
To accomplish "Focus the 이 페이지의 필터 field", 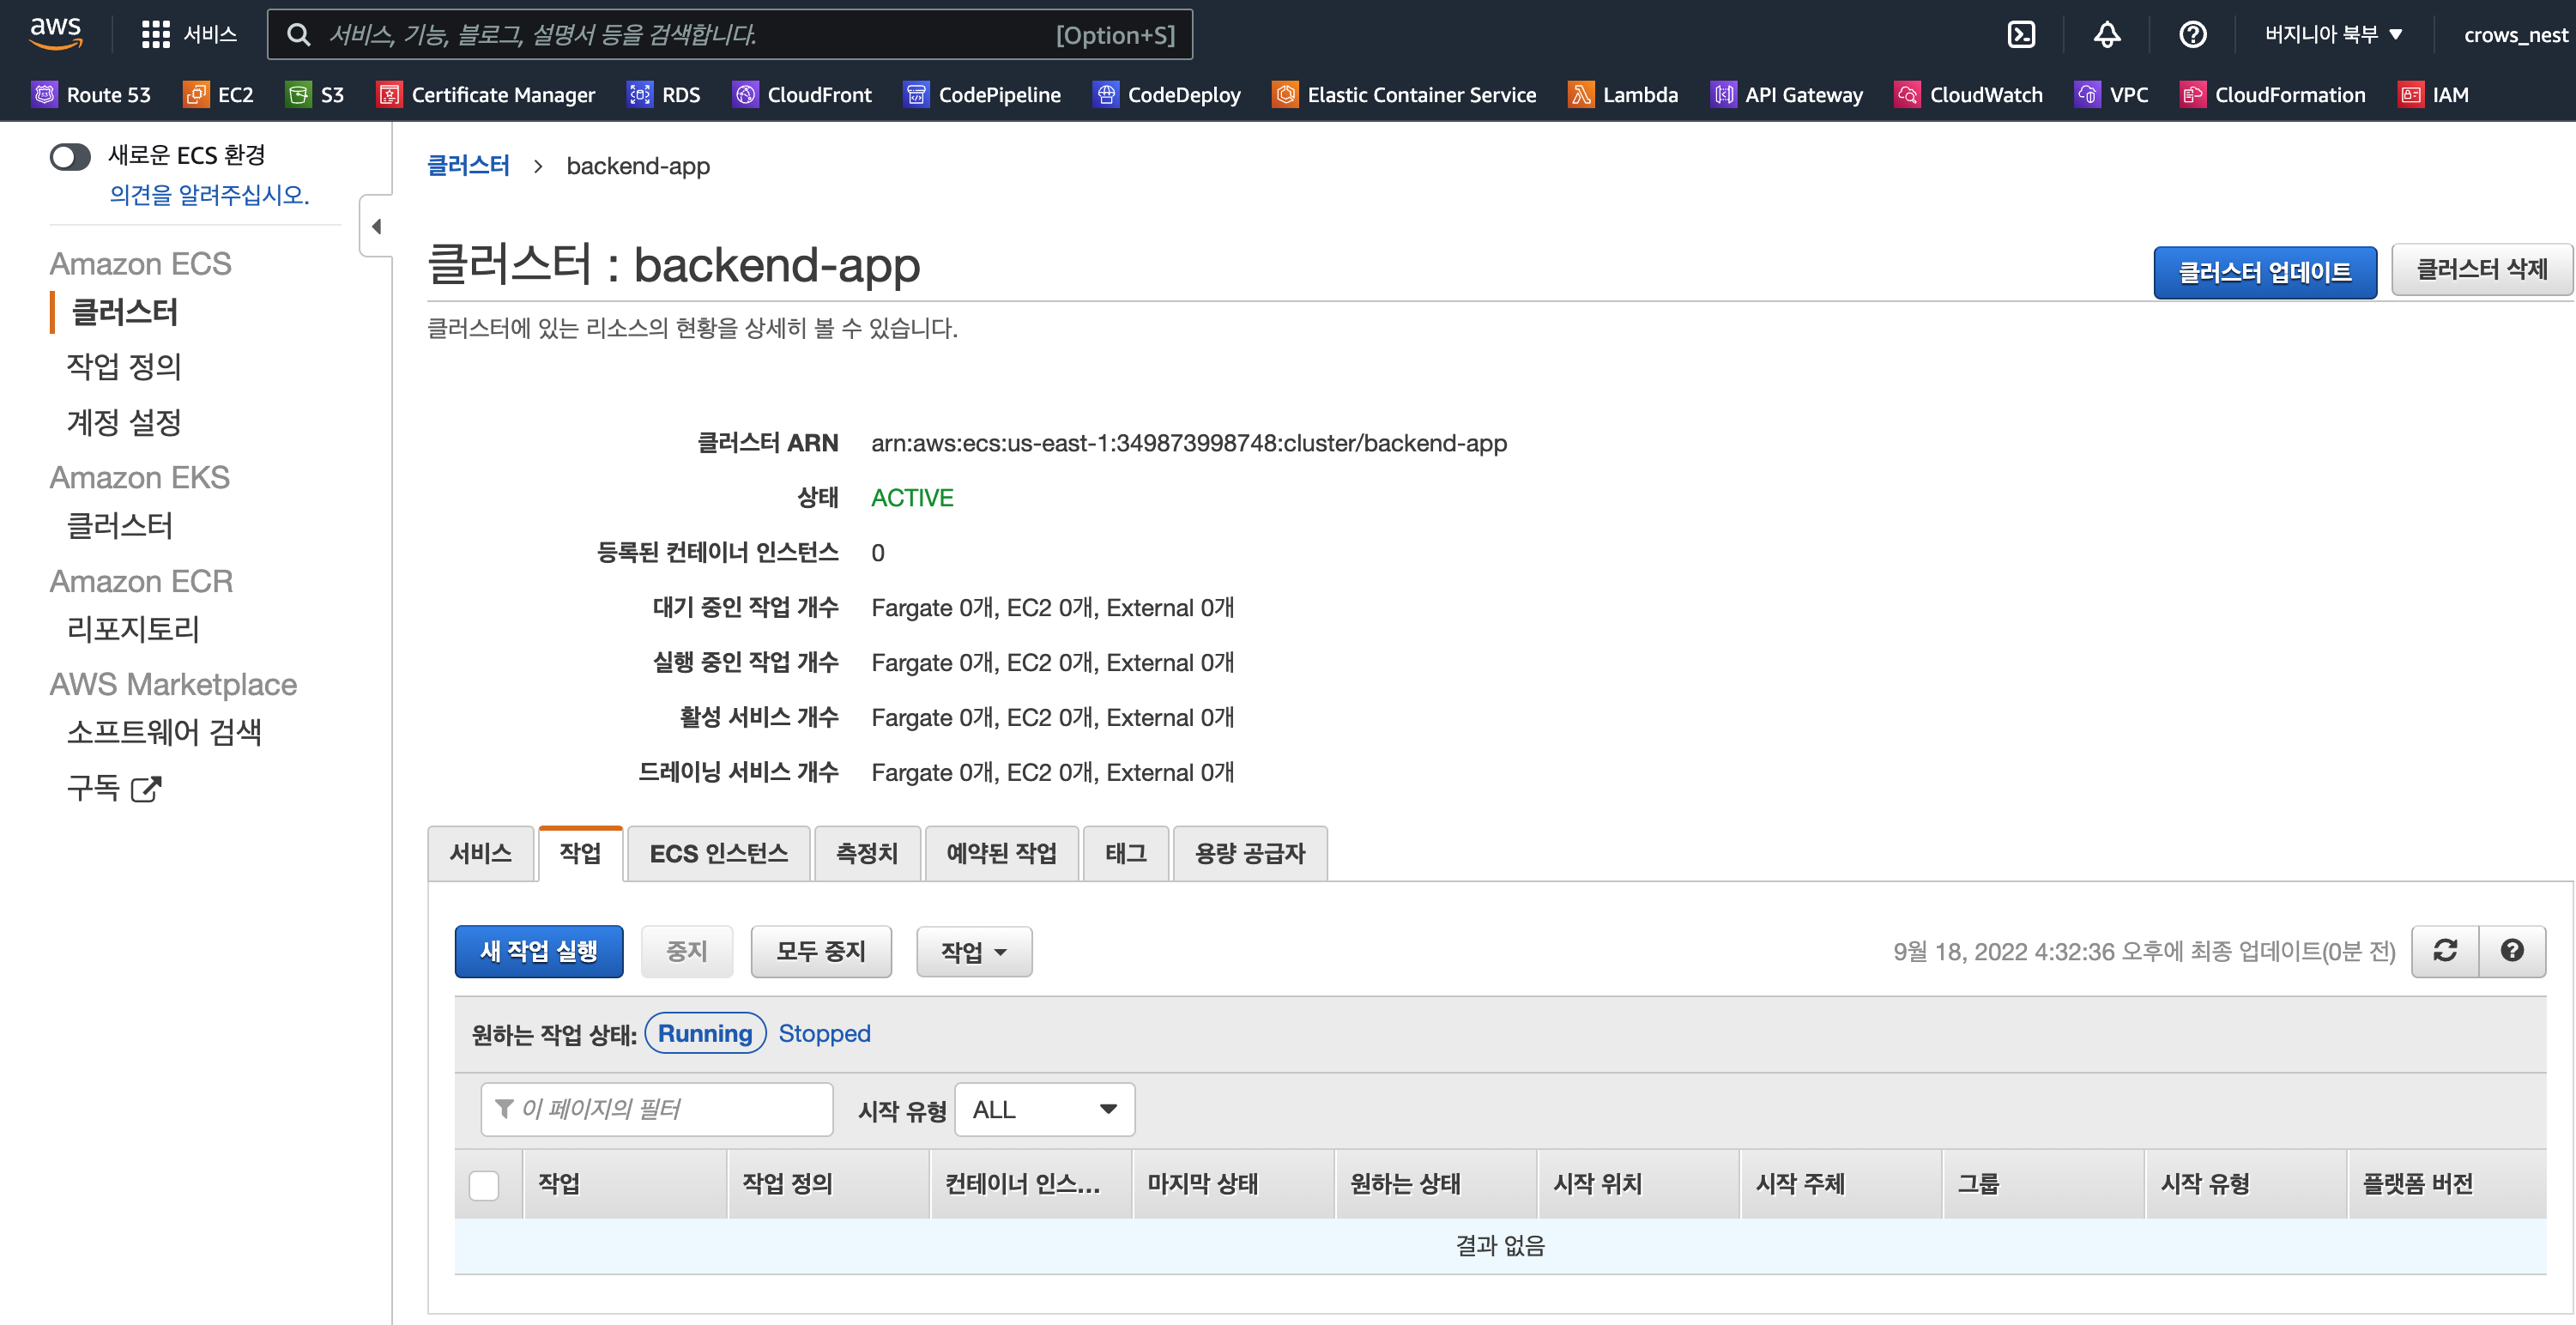I will click(x=657, y=1109).
